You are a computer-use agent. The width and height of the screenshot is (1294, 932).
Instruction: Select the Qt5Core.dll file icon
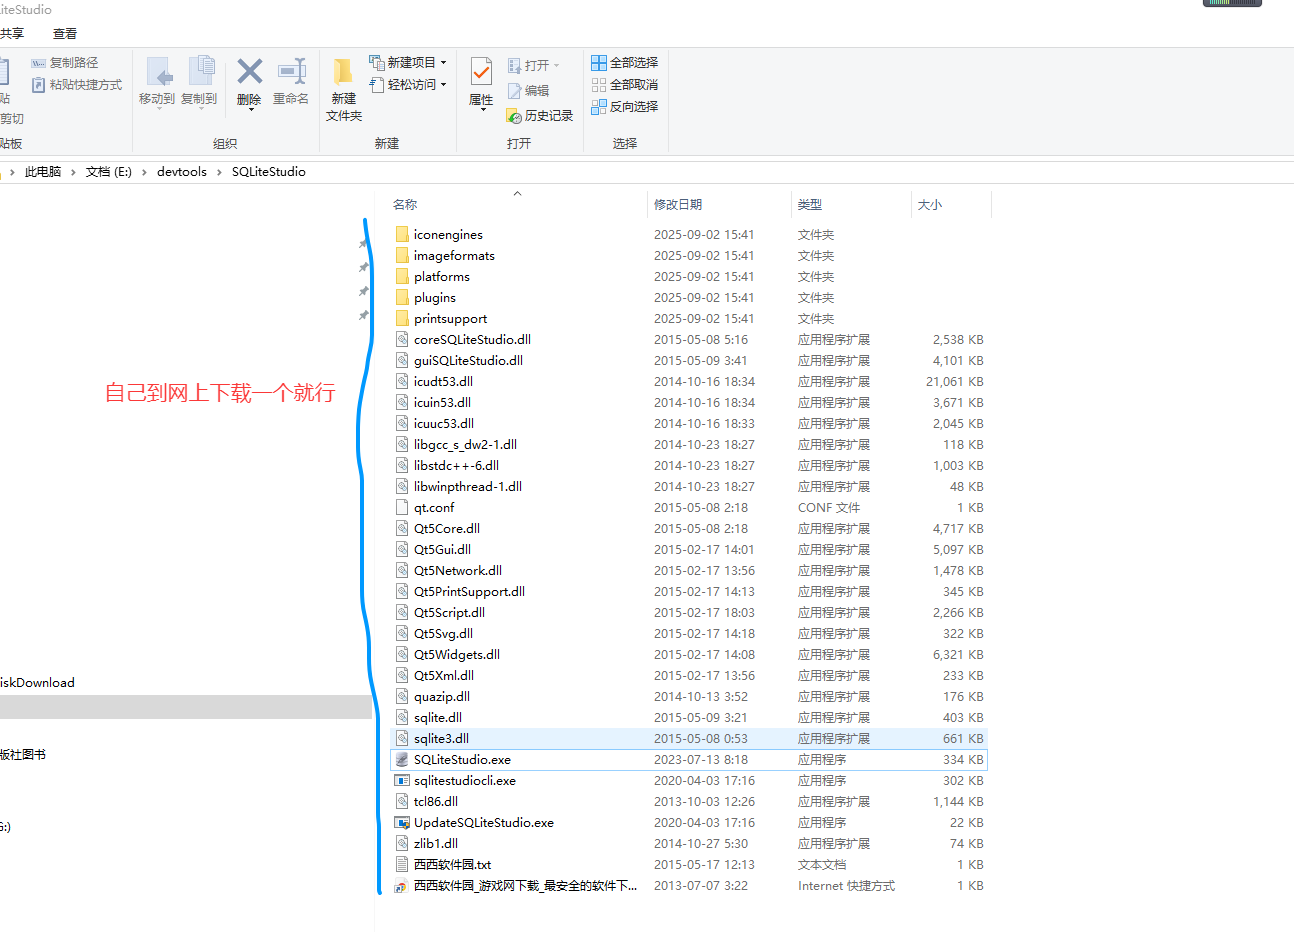[x=402, y=528]
